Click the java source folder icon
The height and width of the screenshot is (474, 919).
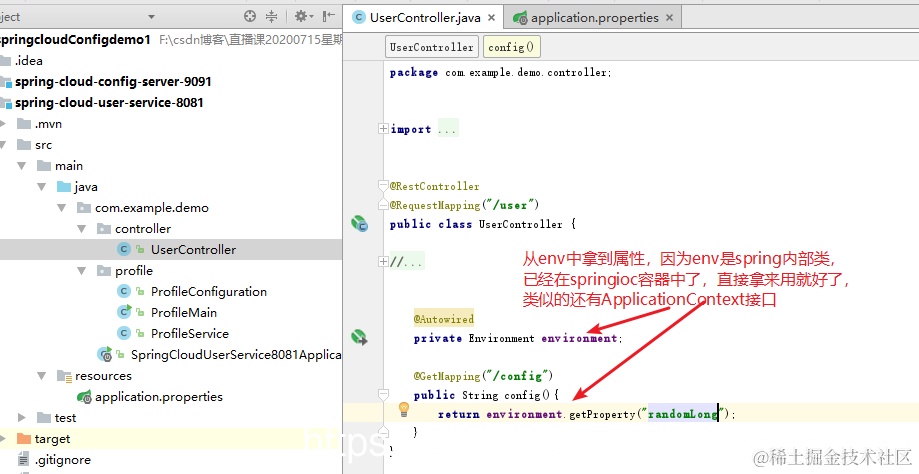(64, 187)
